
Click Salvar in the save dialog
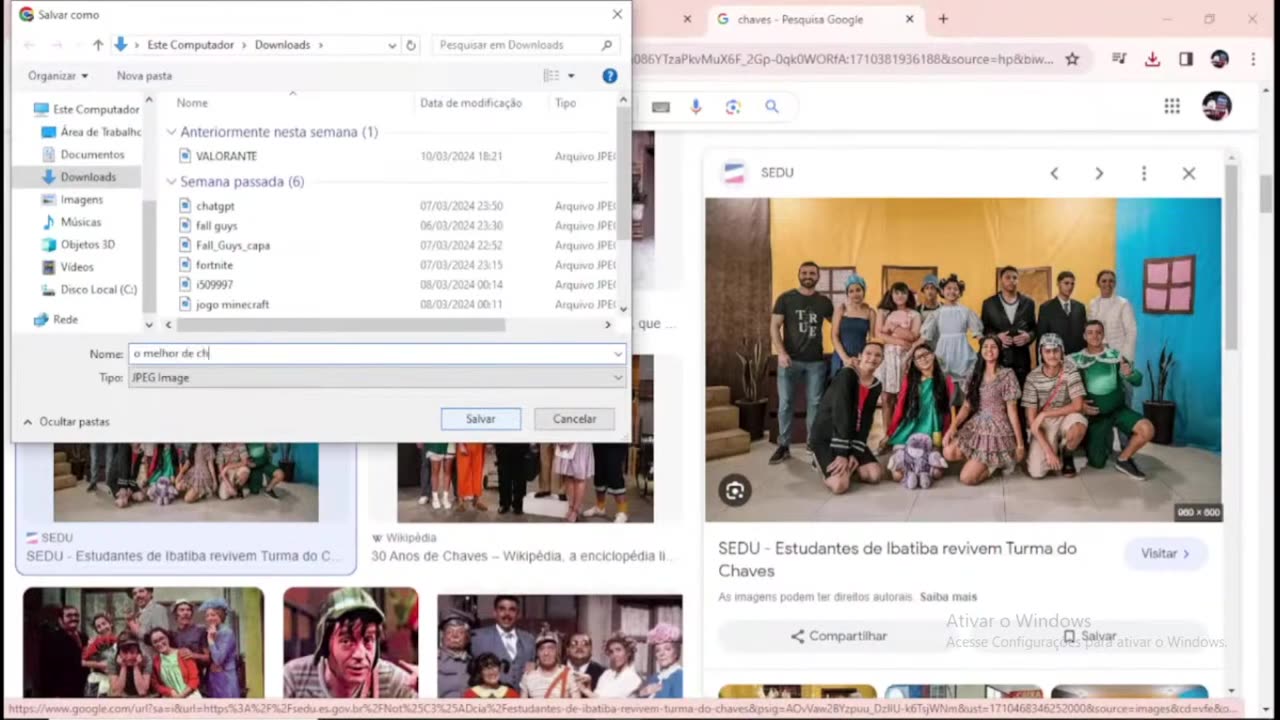[x=481, y=419]
